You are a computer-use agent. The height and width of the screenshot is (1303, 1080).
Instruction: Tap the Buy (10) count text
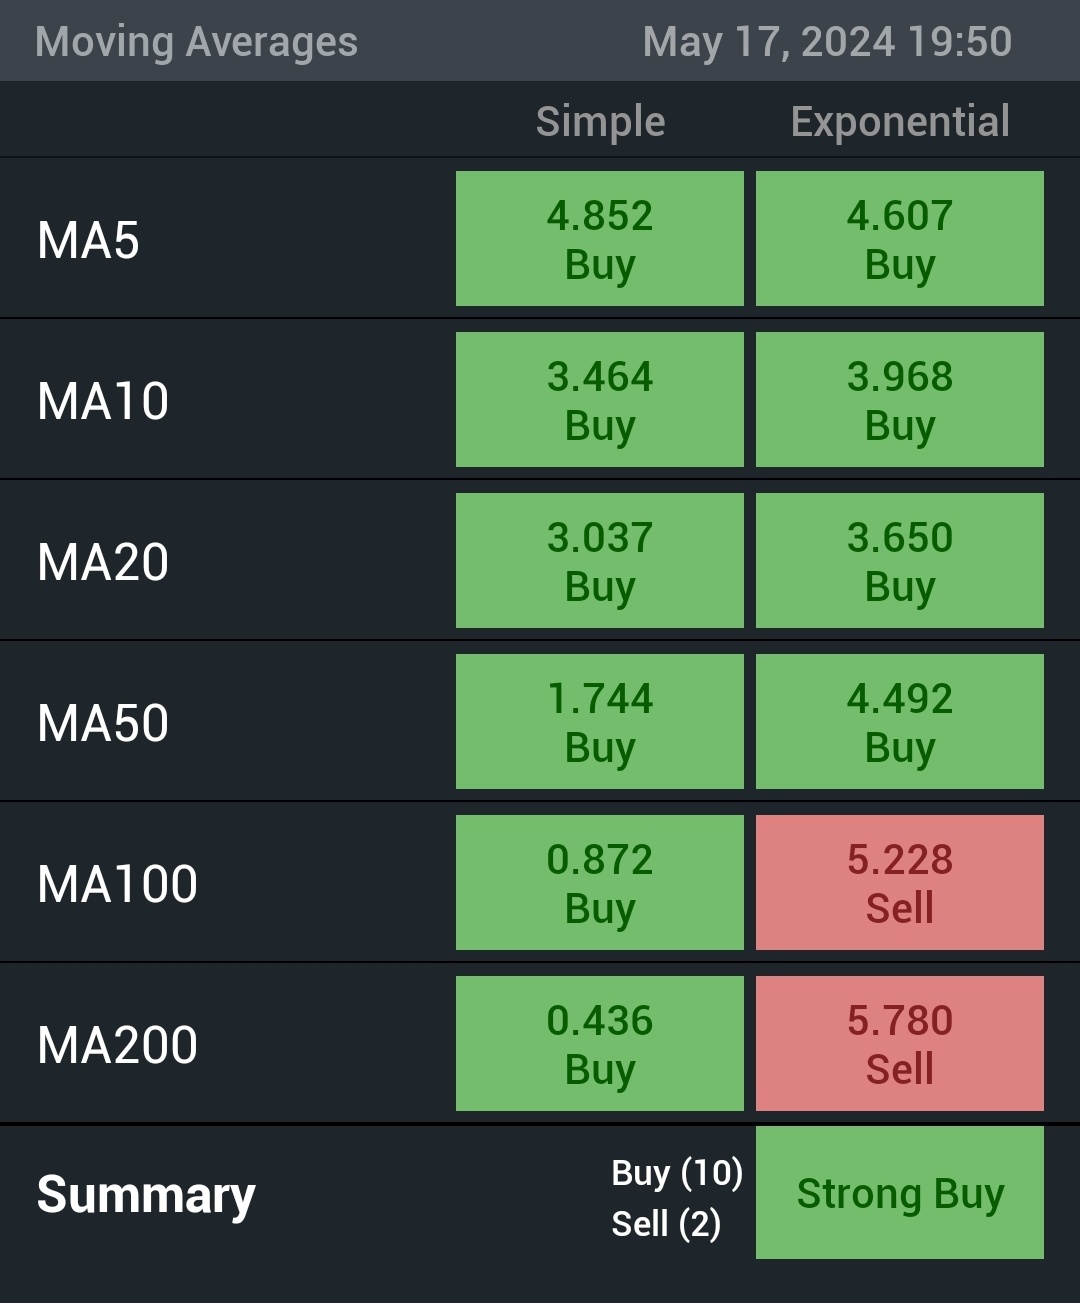click(x=677, y=1173)
